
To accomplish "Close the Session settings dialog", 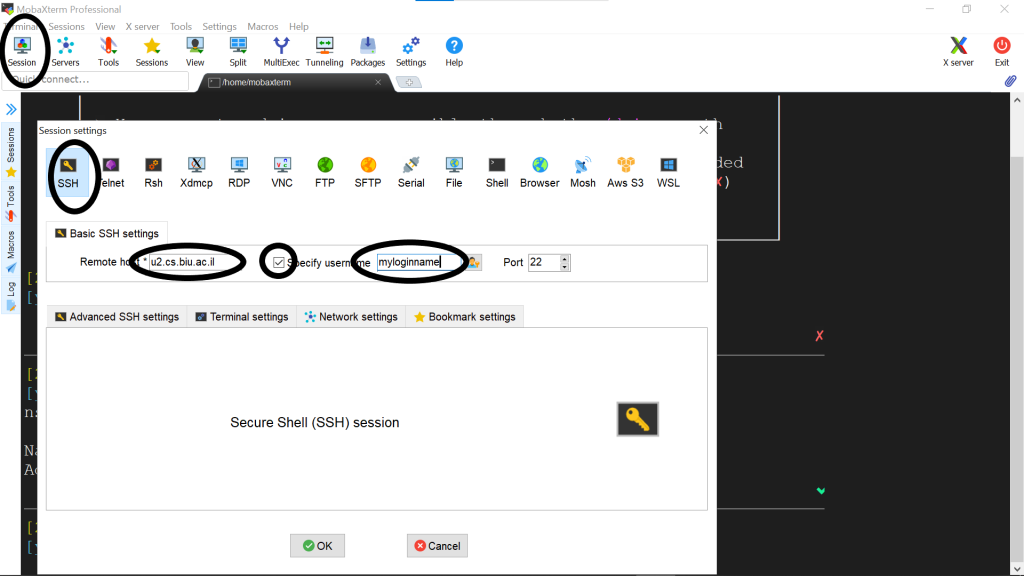I will click(x=703, y=130).
